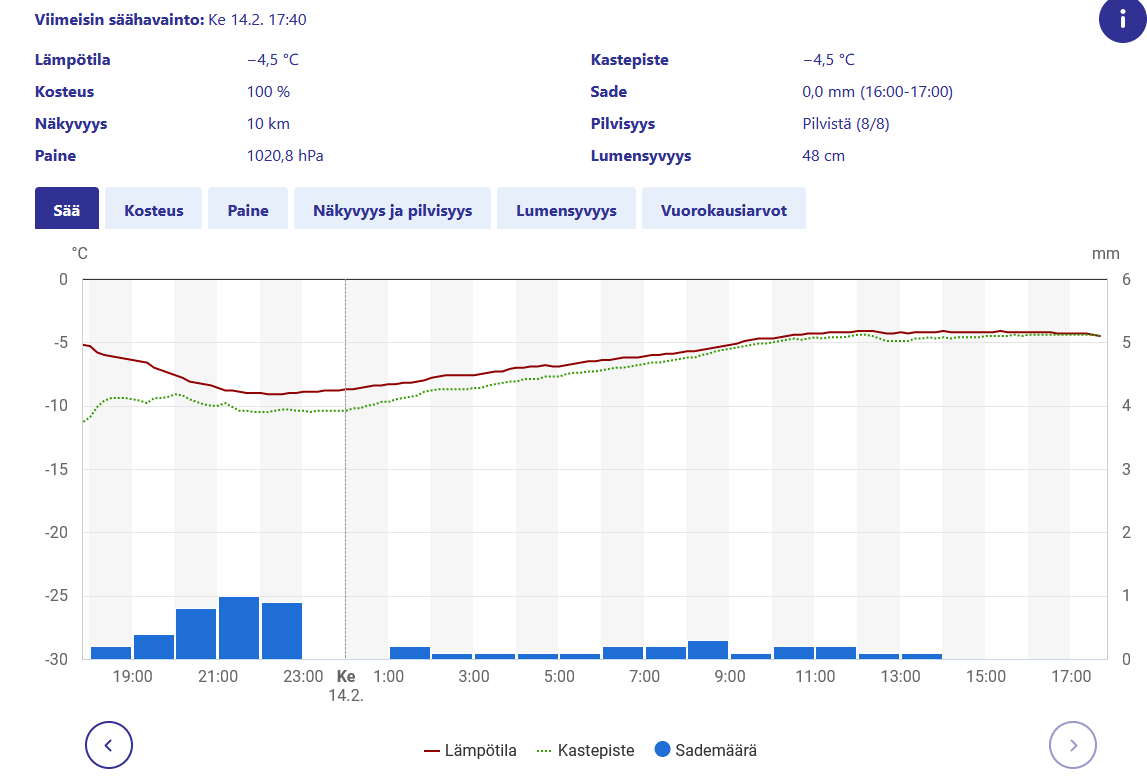This screenshot has width=1147, height=784.
Task: Go to previous time period arrow
Action: click(109, 745)
